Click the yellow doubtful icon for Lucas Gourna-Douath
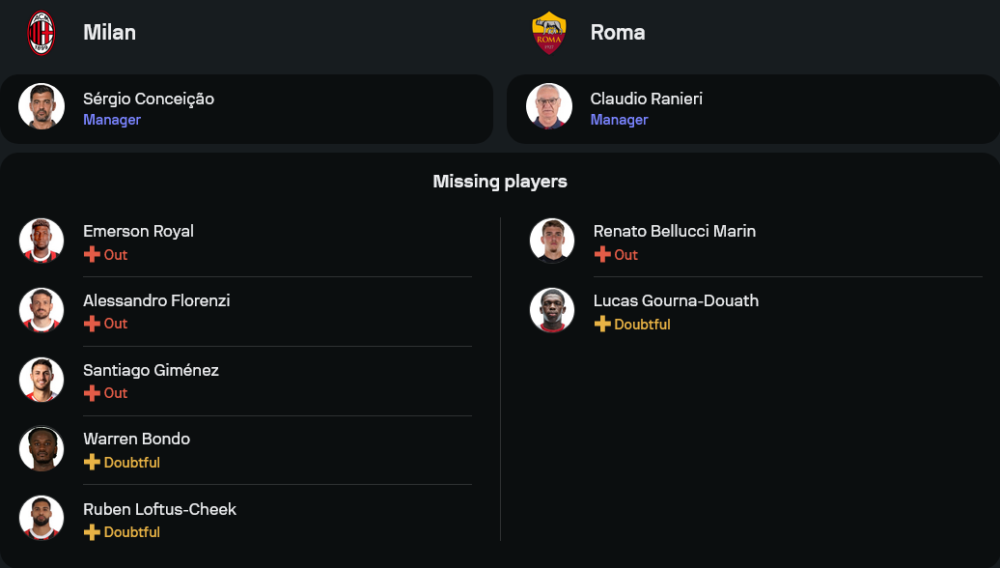The height and width of the screenshot is (568, 1000). [602, 324]
